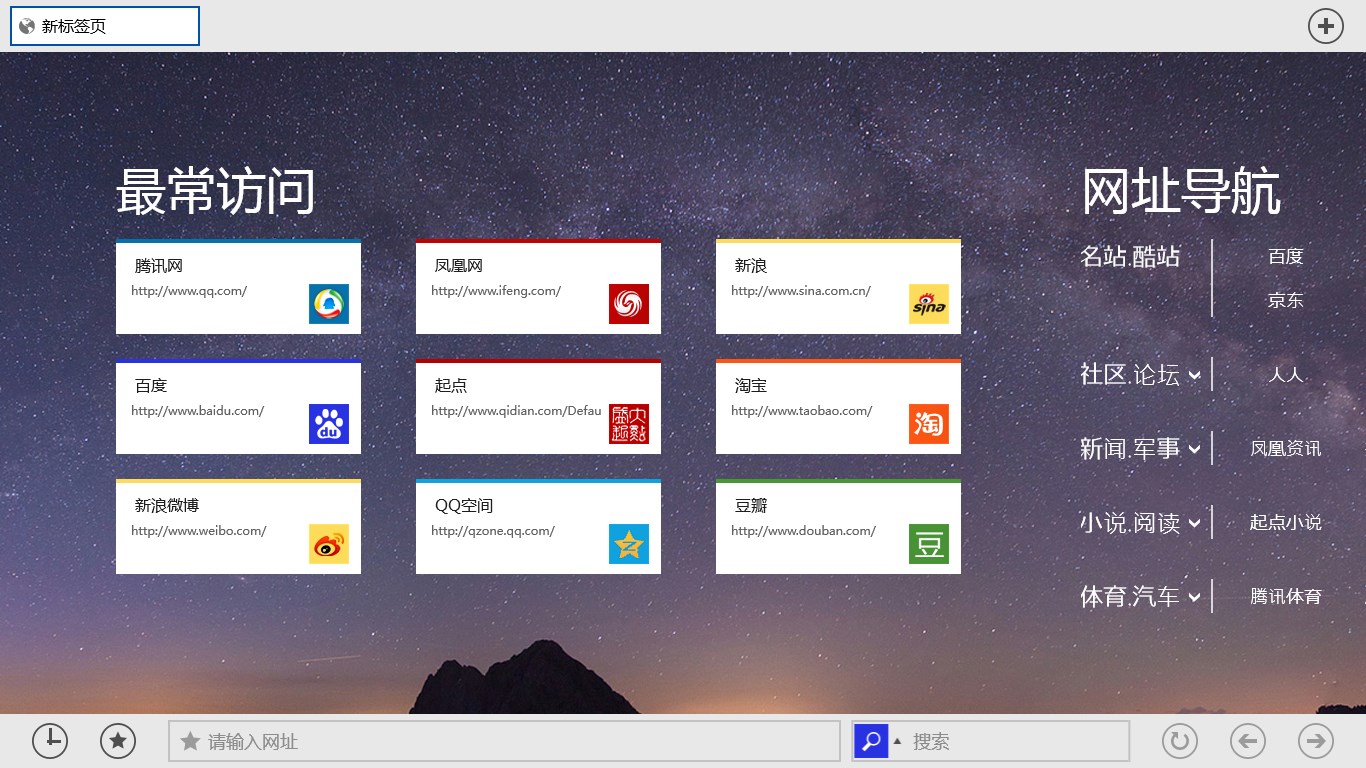Viewport: 1366px width, 768px height.
Task: Select 名站.酷站 navigation category
Action: (x=1130, y=257)
